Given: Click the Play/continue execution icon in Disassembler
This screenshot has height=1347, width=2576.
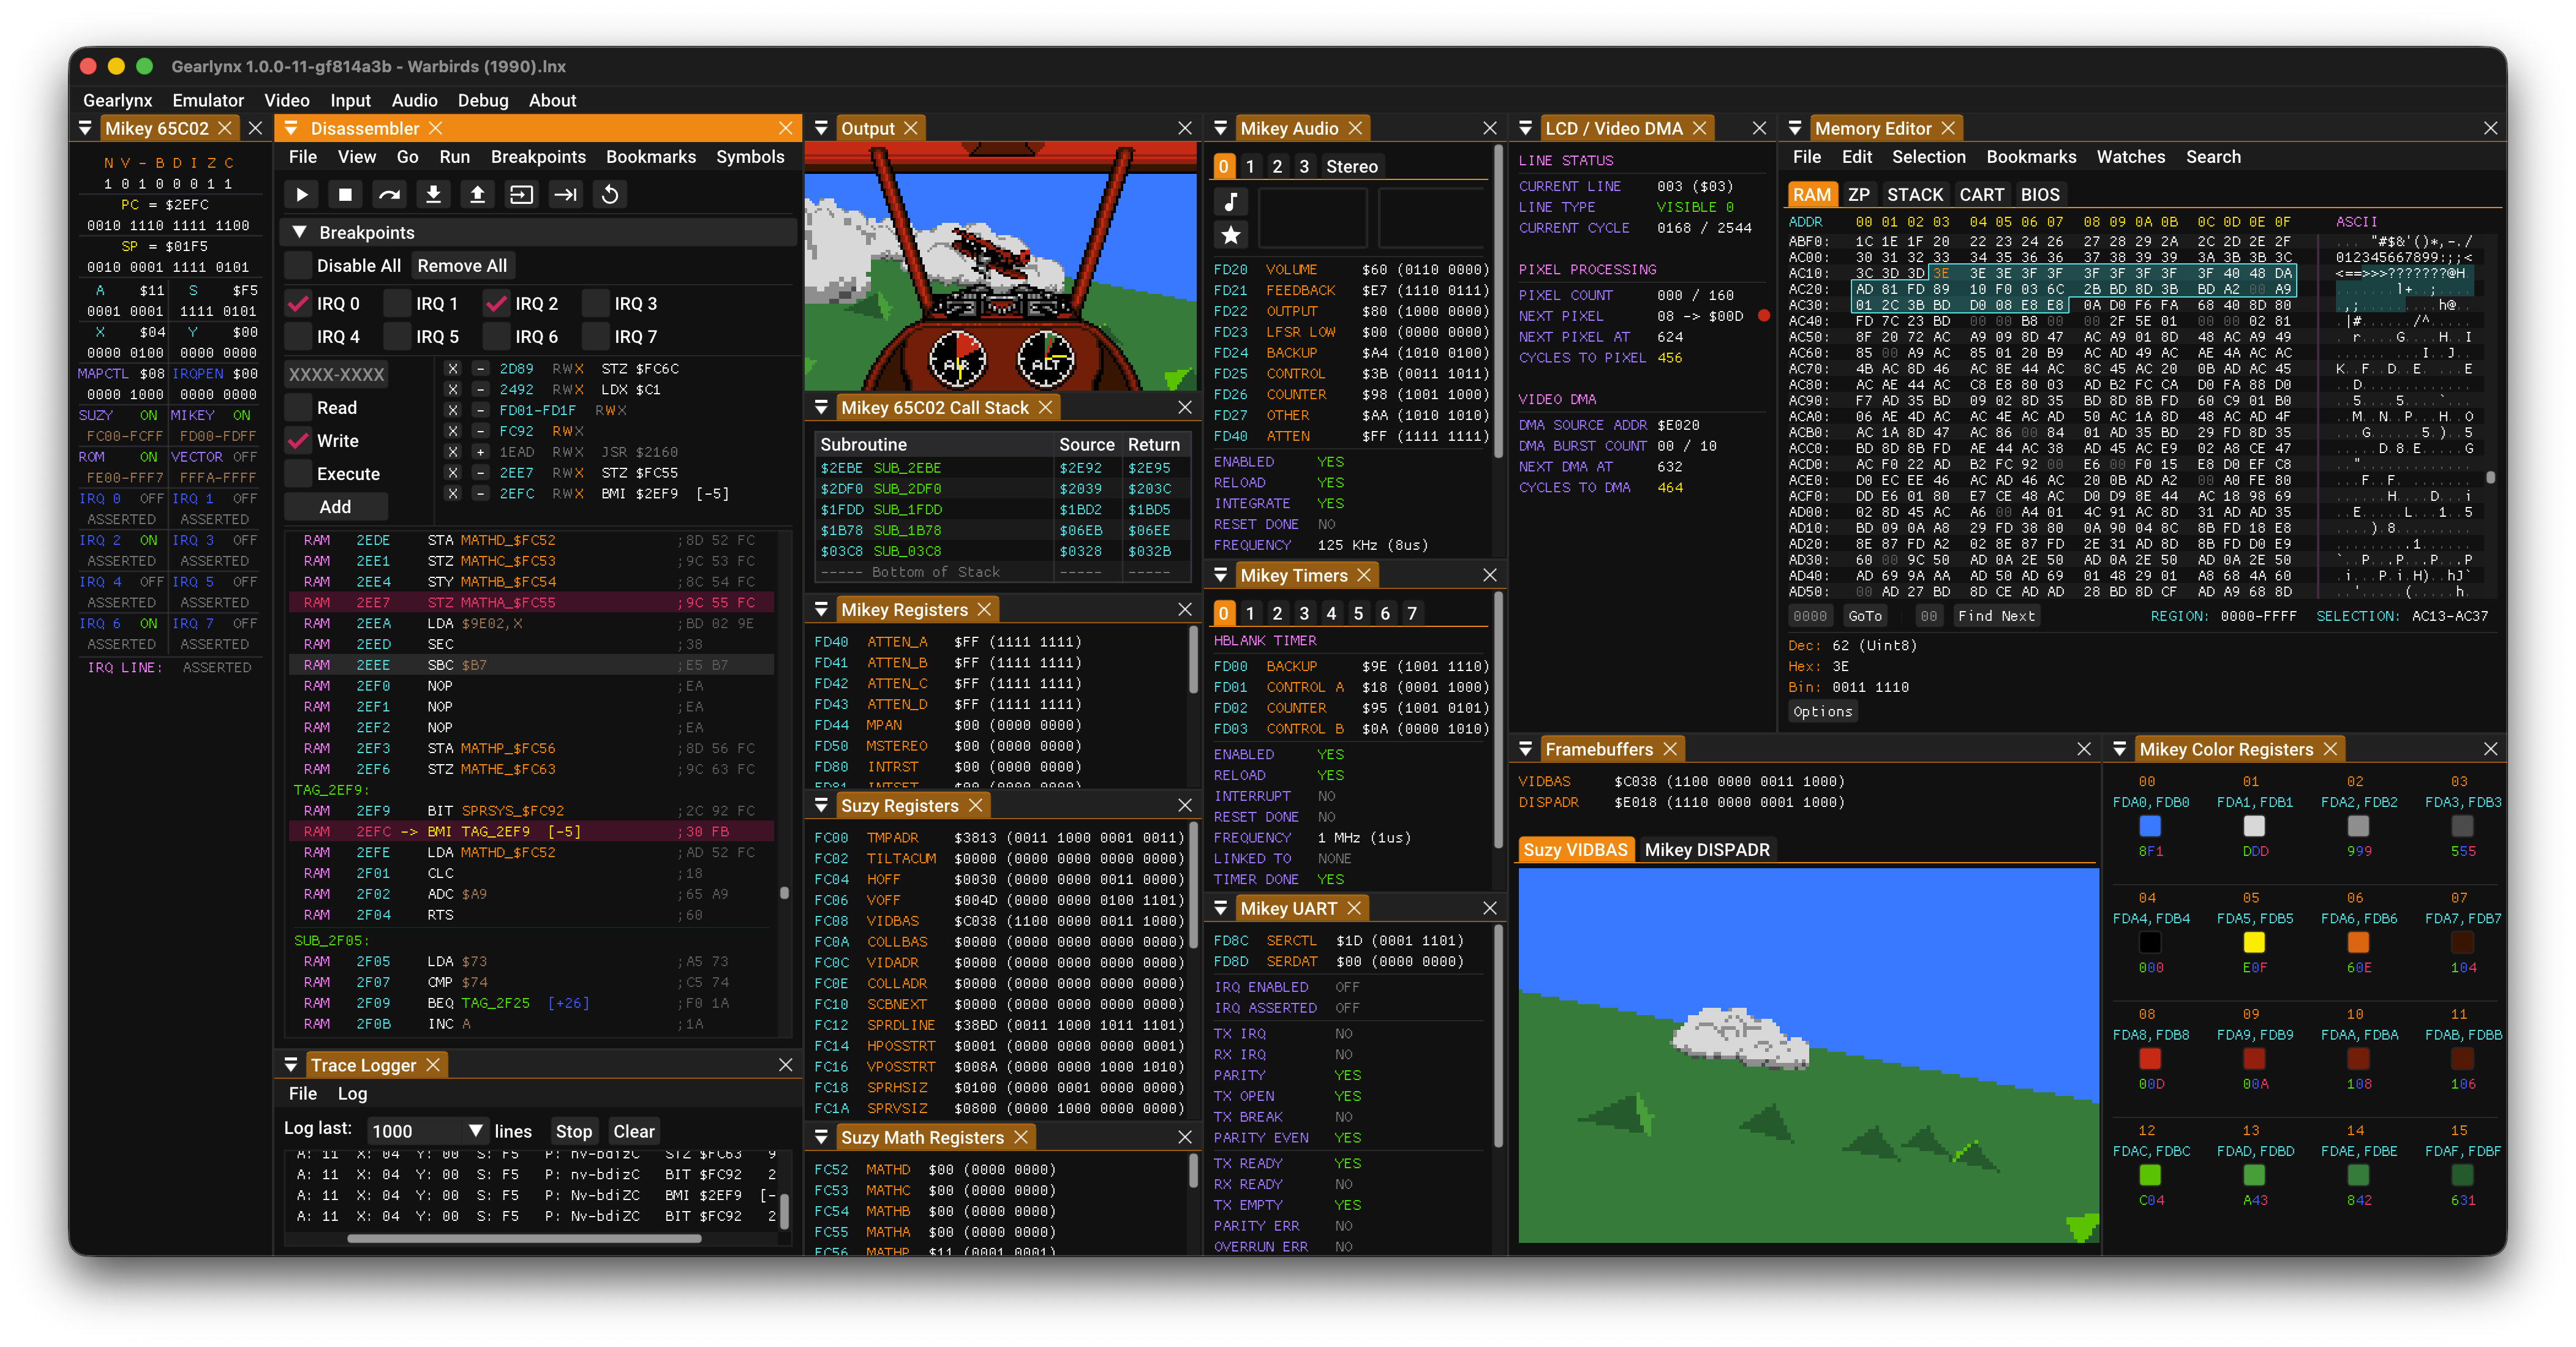Looking at the screenshot, I should point(301,194).
